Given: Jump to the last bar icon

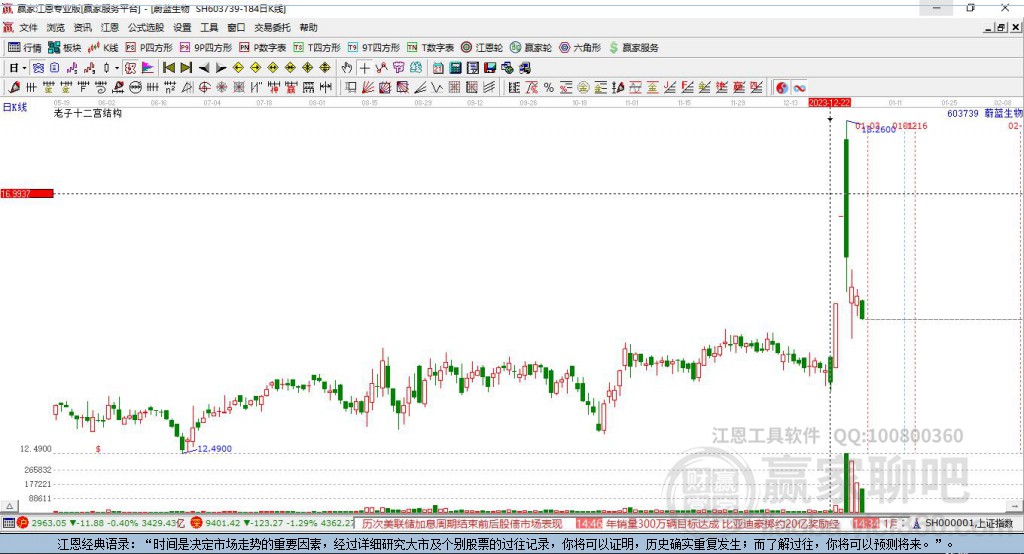Looking at the screenshot, I should point(186,68).
